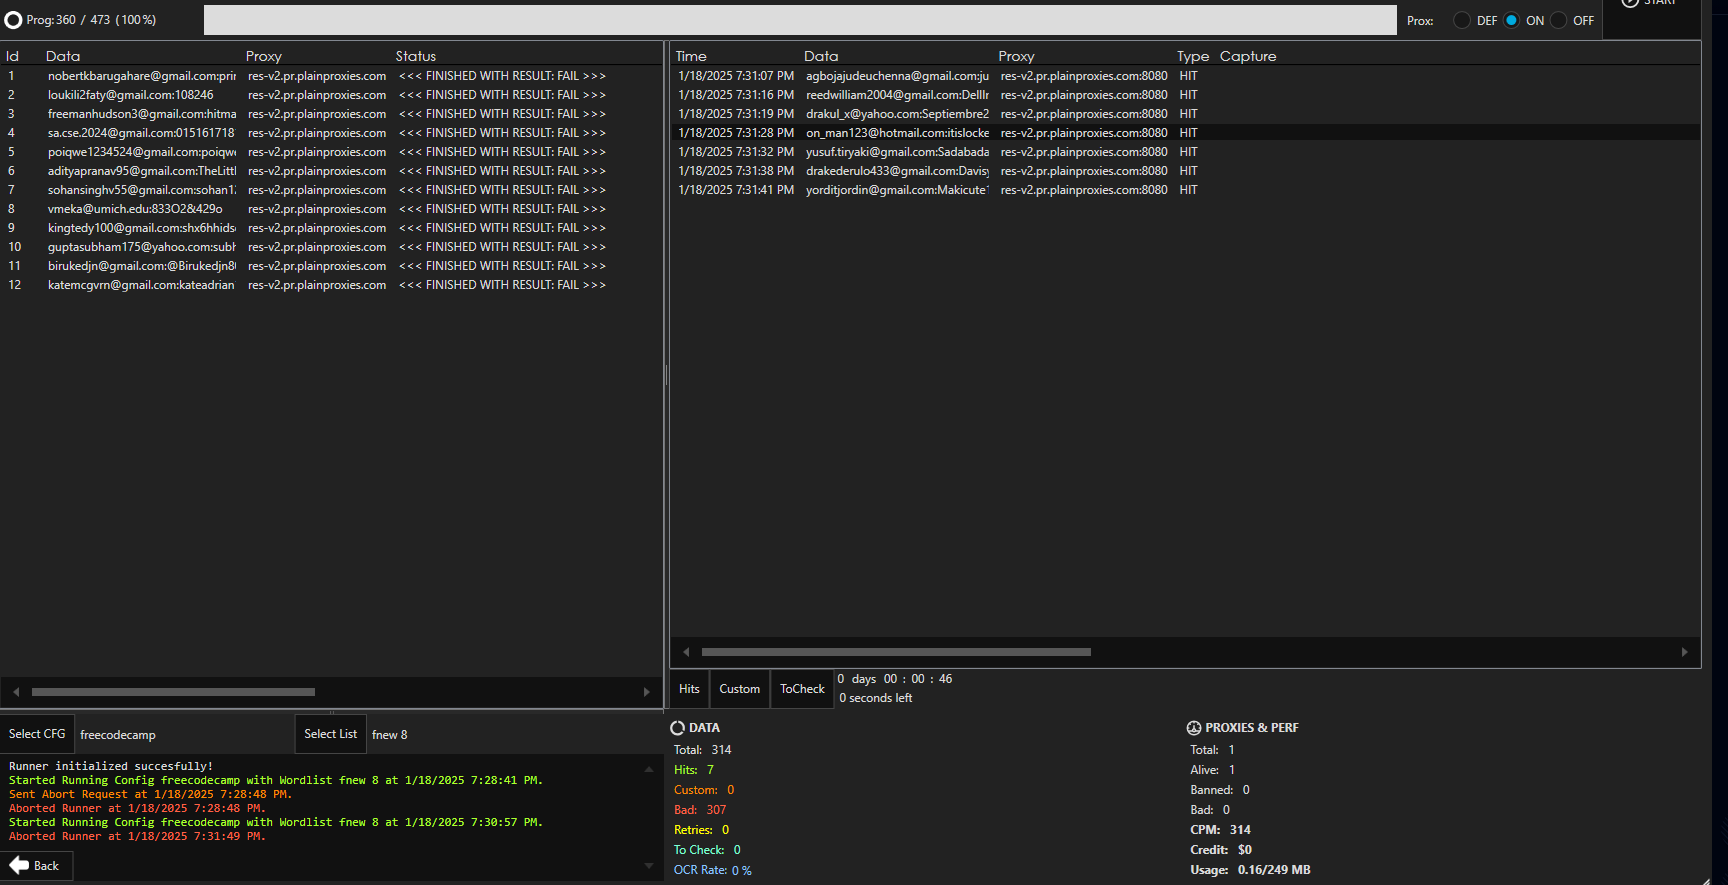The image size is (1728, 885).
Task: Click the PROXIES & PERF gauge icon
Action: click(1194, 728)
